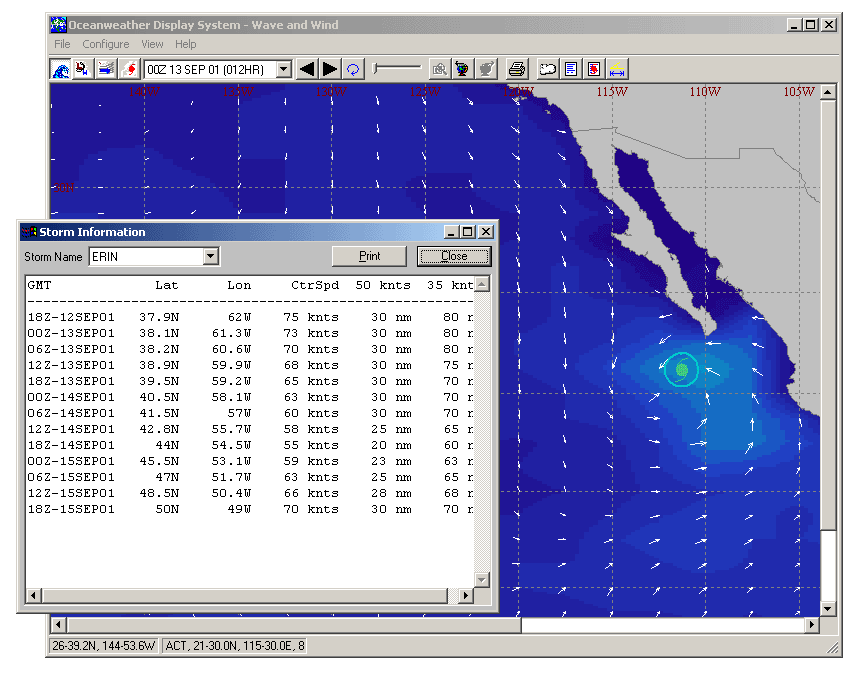This screenshot has height=678, width=862.
Task: Click the 110W longitude label on map
Action: tap(705, 92)
